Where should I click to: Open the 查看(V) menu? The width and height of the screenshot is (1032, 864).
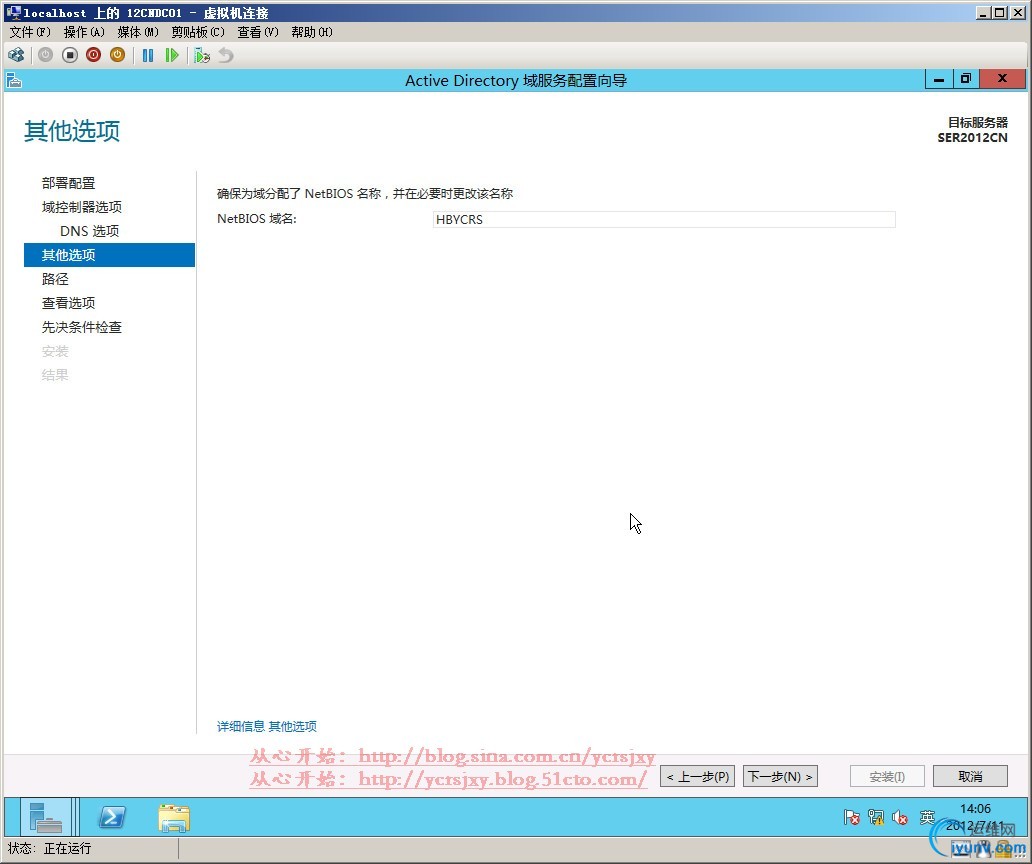pos(258,32)
